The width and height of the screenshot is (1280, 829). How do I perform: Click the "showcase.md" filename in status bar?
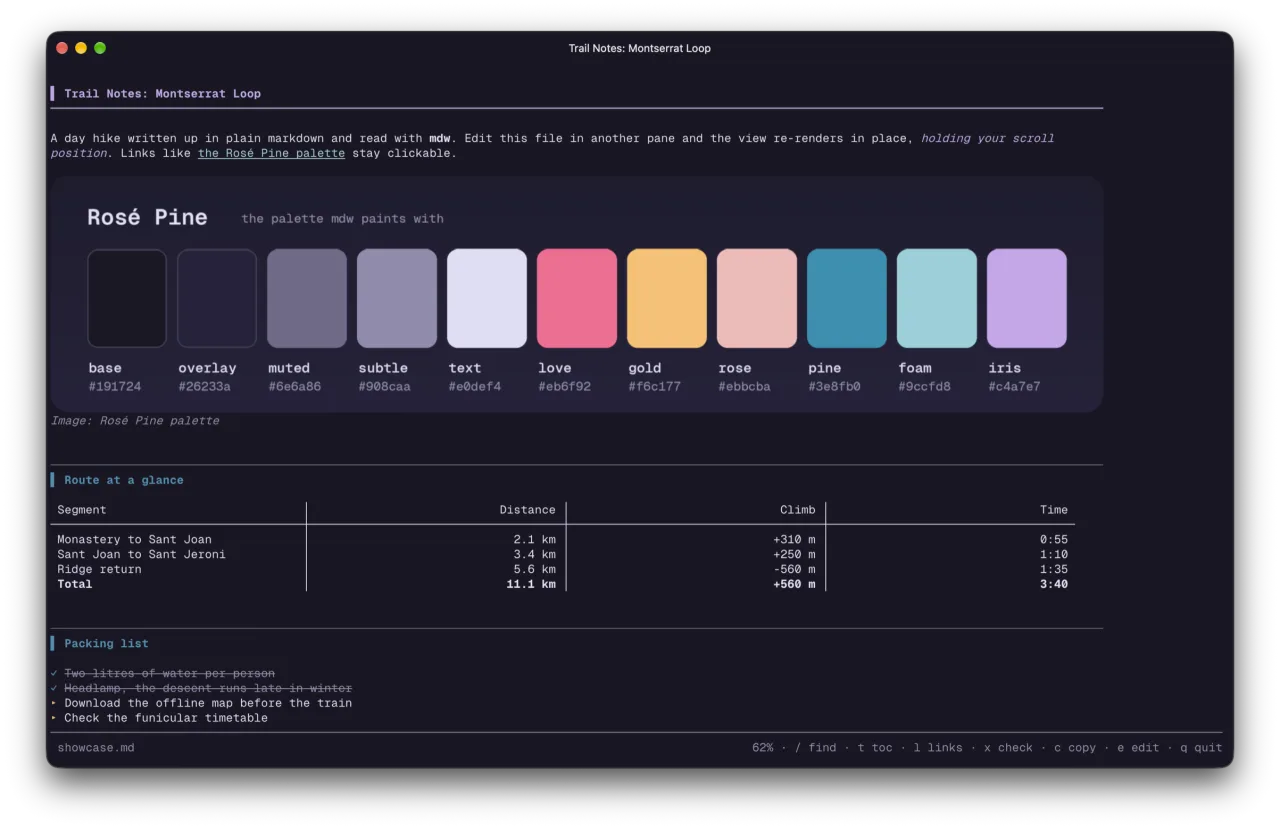point(96,748)
